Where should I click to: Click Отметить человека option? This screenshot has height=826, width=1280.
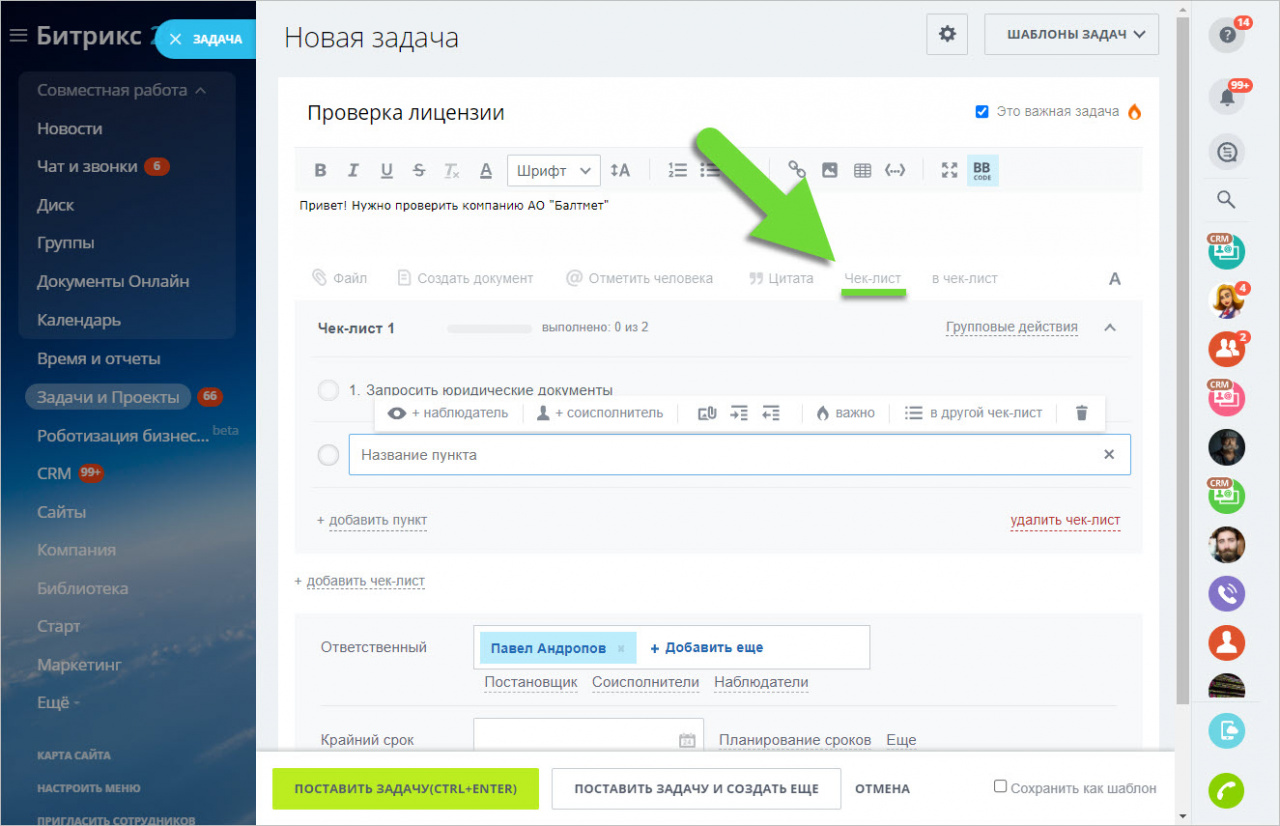point(639,278)
